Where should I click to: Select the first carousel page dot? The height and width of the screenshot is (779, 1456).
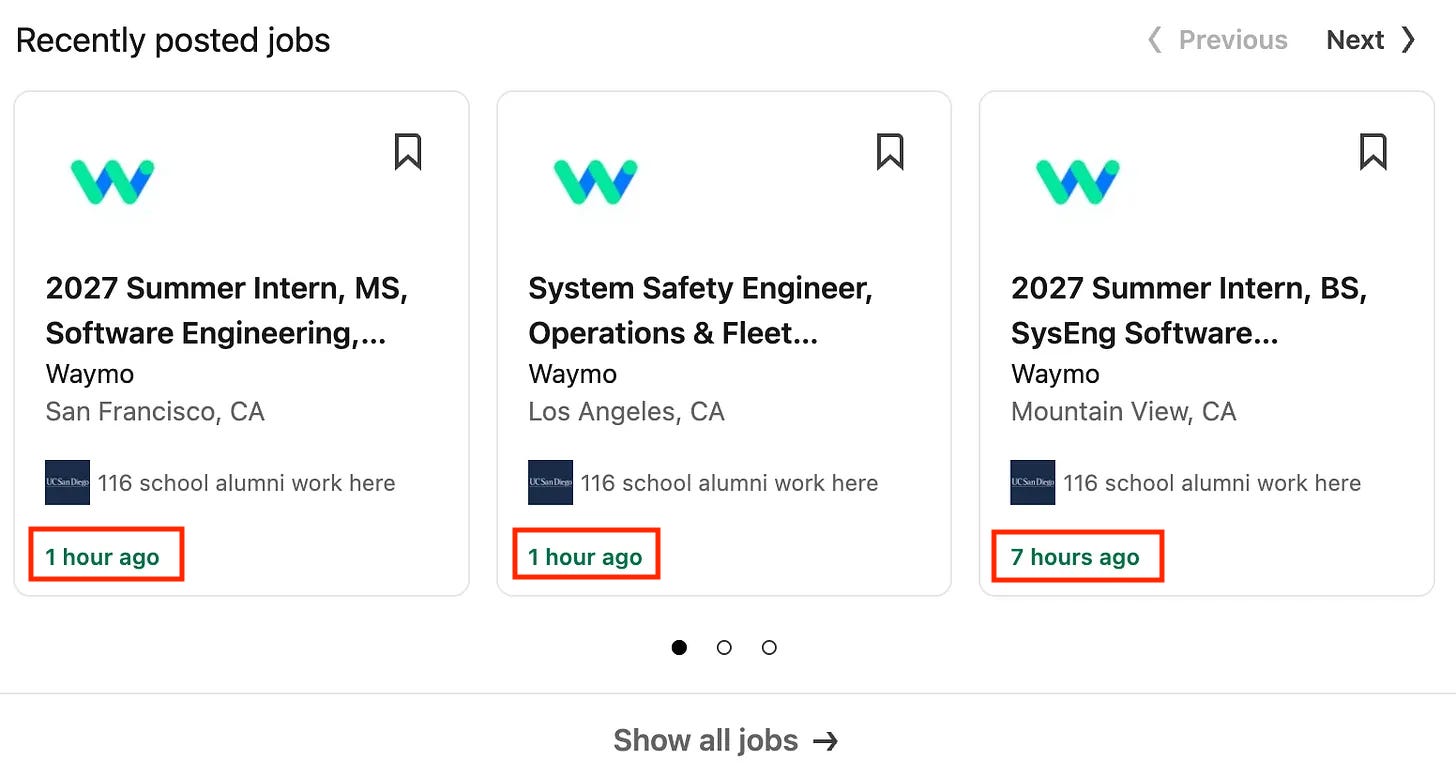tap(680, 647)
